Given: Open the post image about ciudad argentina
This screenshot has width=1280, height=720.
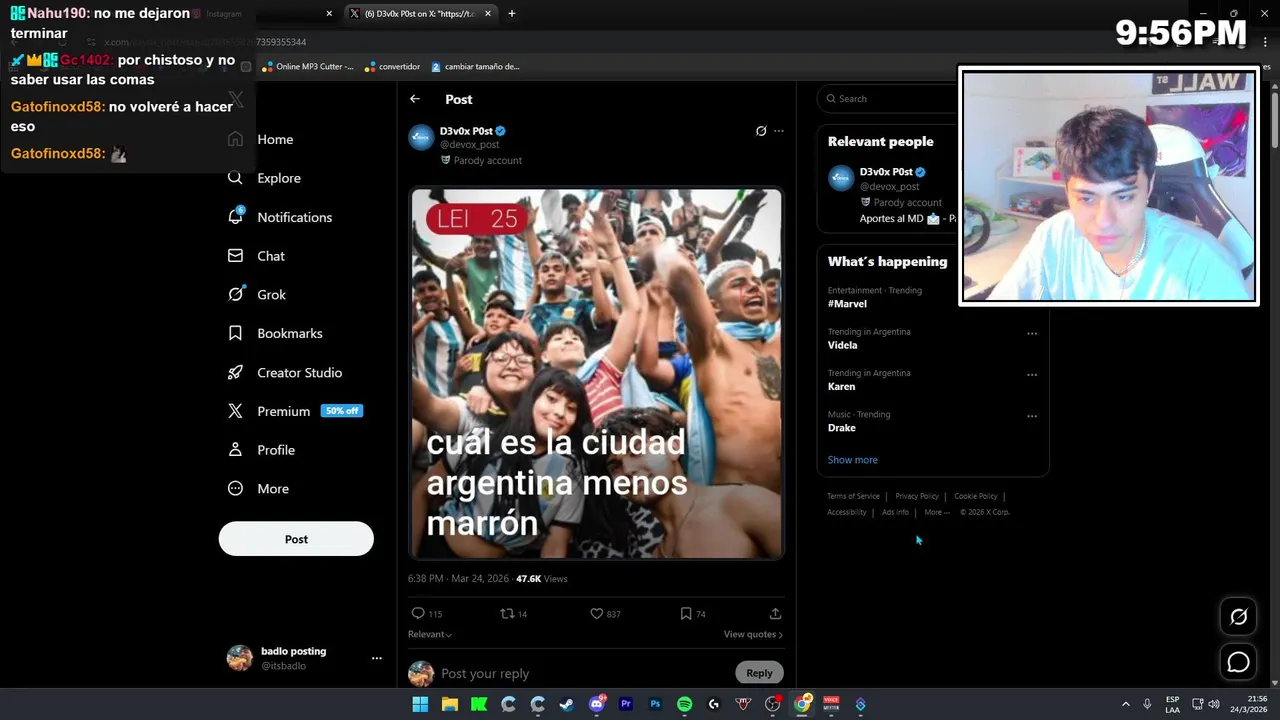Looking at the screenshot, I should [596, 373].
